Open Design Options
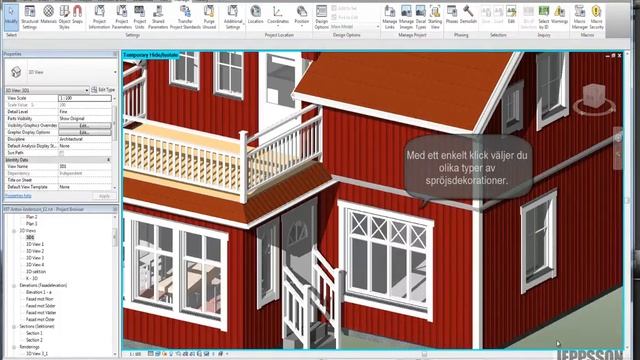The width and height of the screenshot is (640, 360). (321, 18)
